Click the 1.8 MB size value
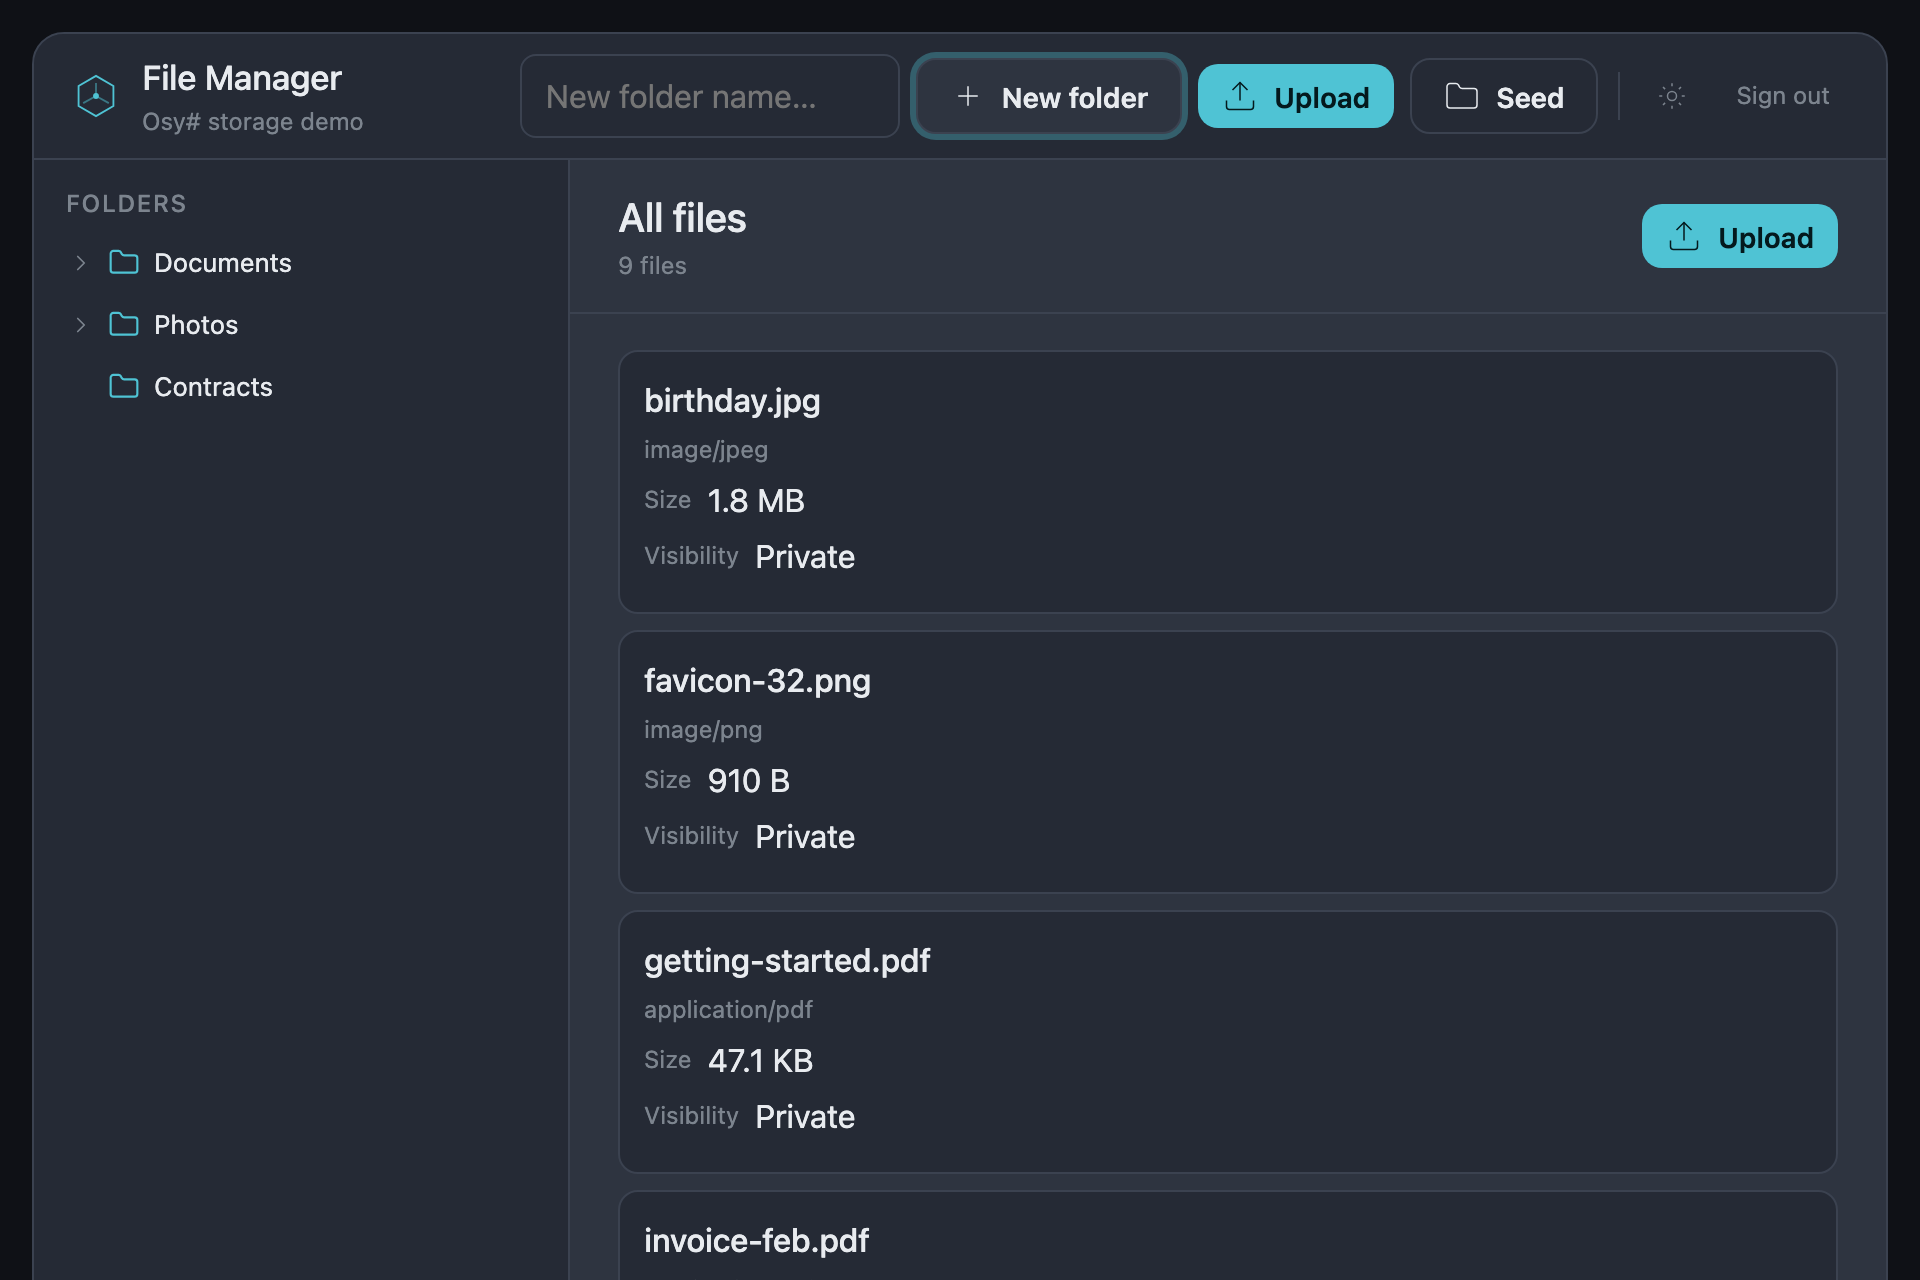The width and height of the screenshot is (1920, 1280). pyautogui.click(x=756, y=501)
